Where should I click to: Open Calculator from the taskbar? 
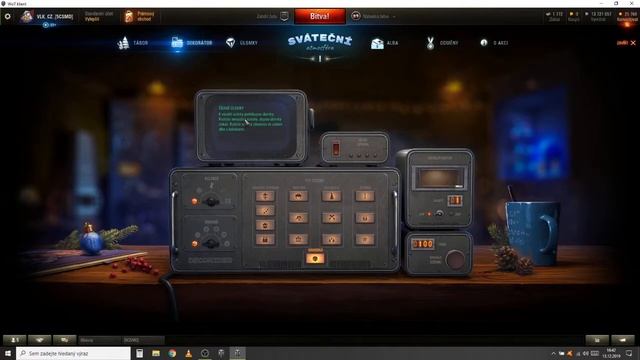pos(140,353)
